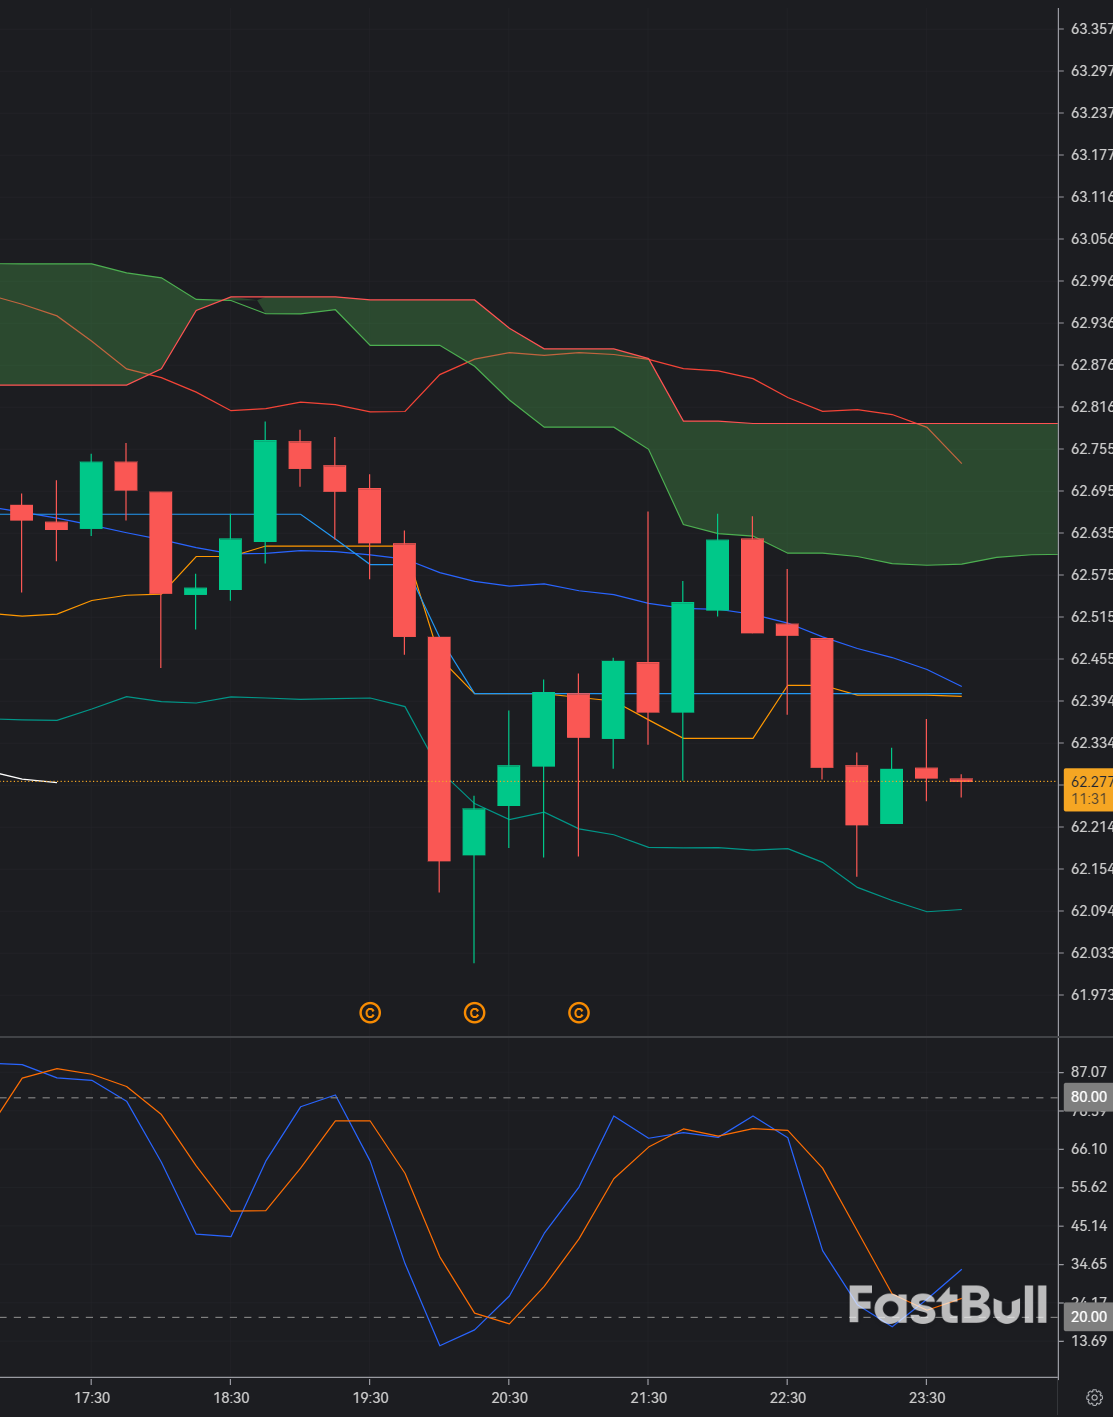Image resolution: width=1113 pixels, height=1417 pixels.
Task: Click the orange © marker near 21:30
Action: [x=578, y=1013]
